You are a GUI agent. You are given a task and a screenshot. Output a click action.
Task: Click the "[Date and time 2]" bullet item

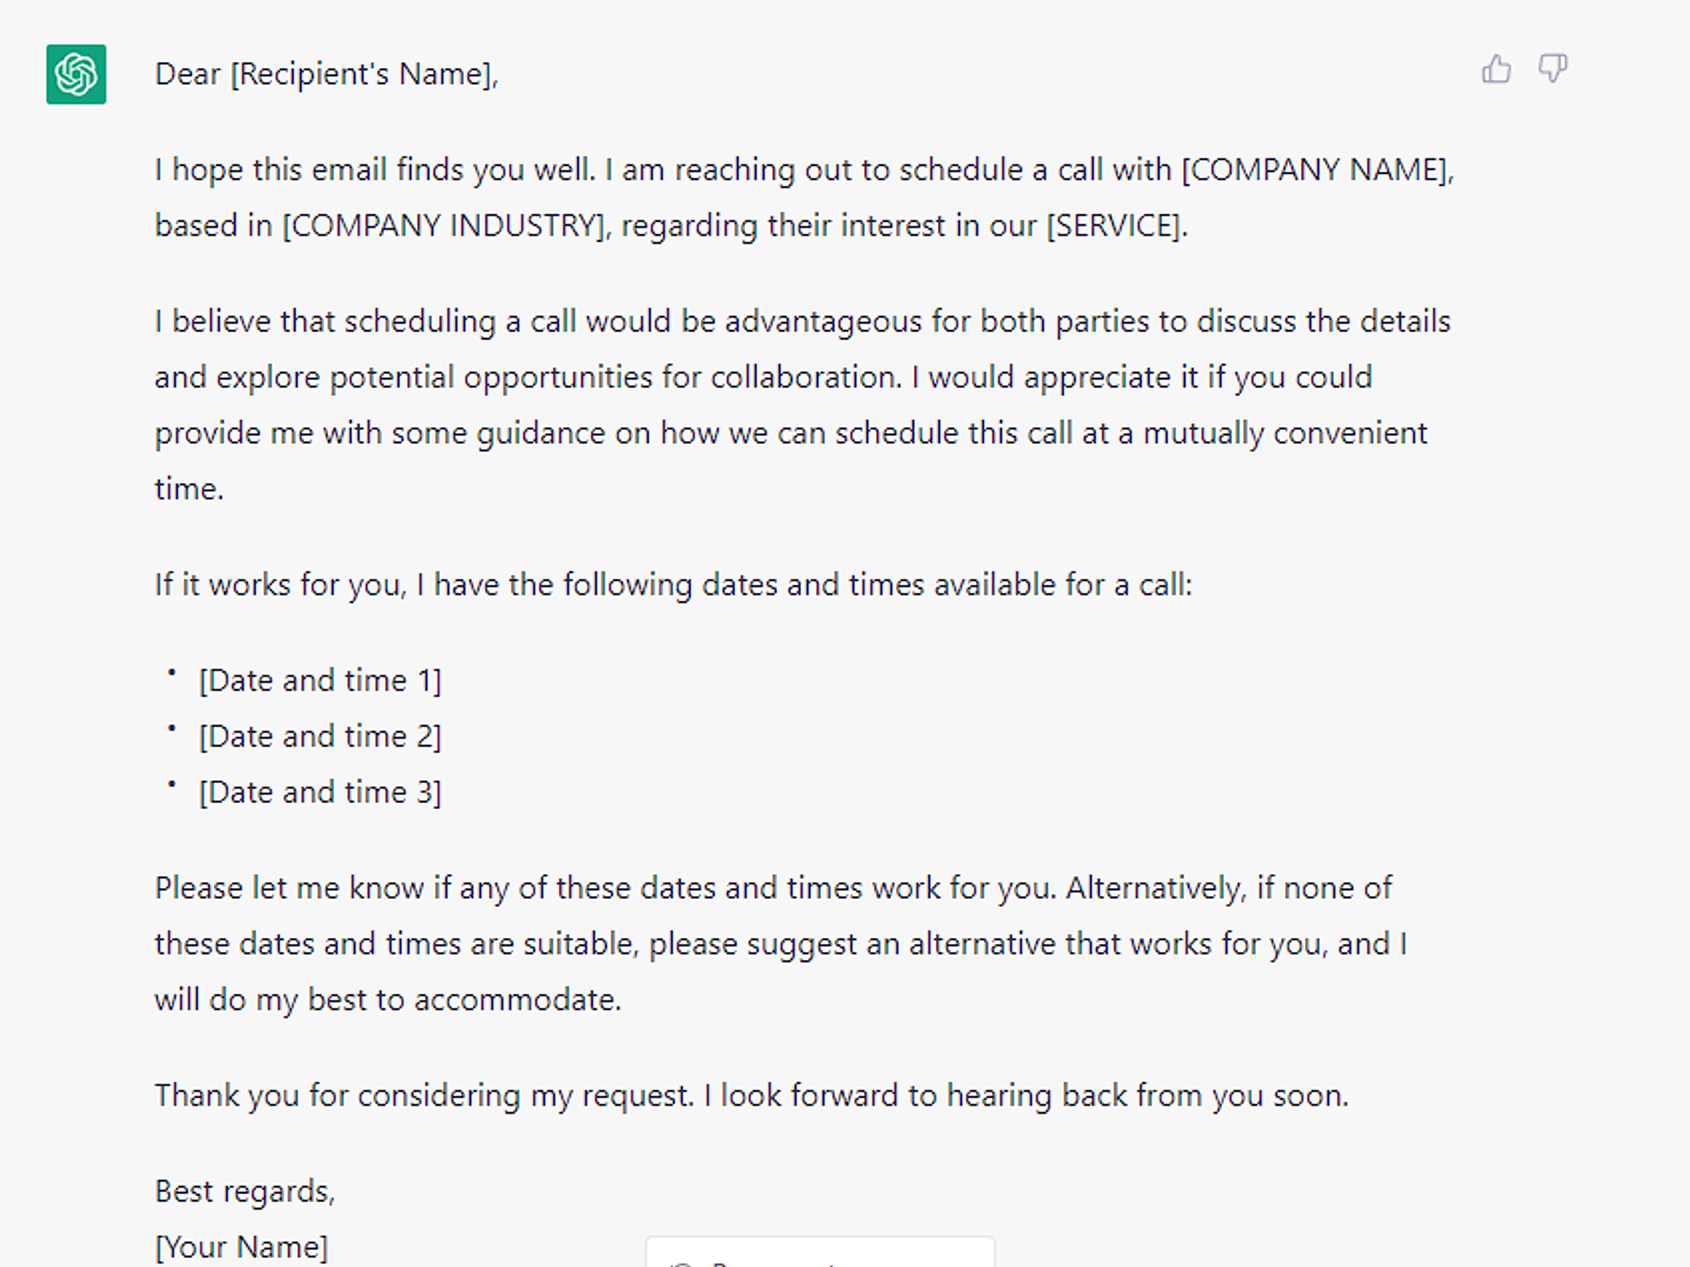pyautogui.click(x=320, y=737)
